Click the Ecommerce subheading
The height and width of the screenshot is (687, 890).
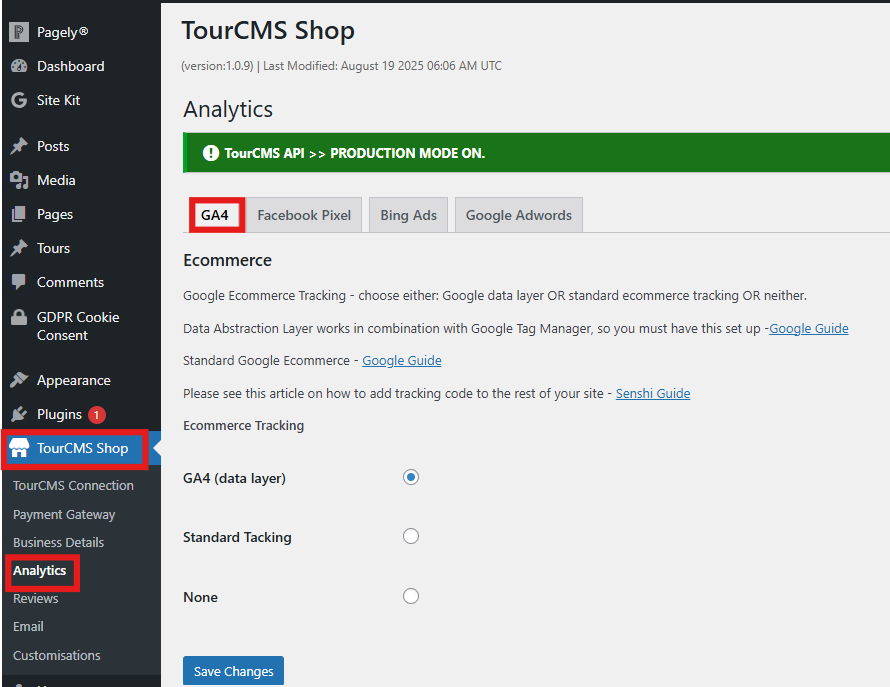tap(227, 260)
